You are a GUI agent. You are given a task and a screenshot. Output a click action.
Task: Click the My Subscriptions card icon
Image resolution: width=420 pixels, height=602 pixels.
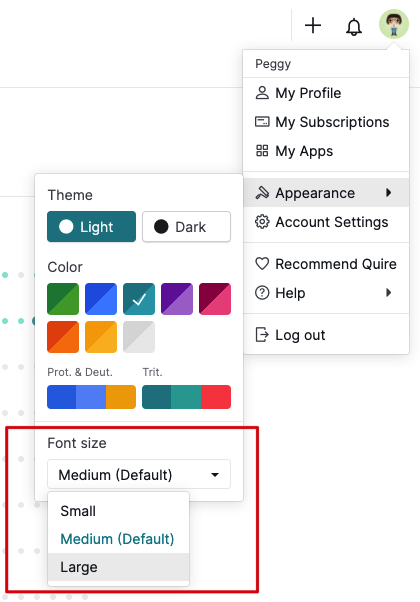coord(262,122)
